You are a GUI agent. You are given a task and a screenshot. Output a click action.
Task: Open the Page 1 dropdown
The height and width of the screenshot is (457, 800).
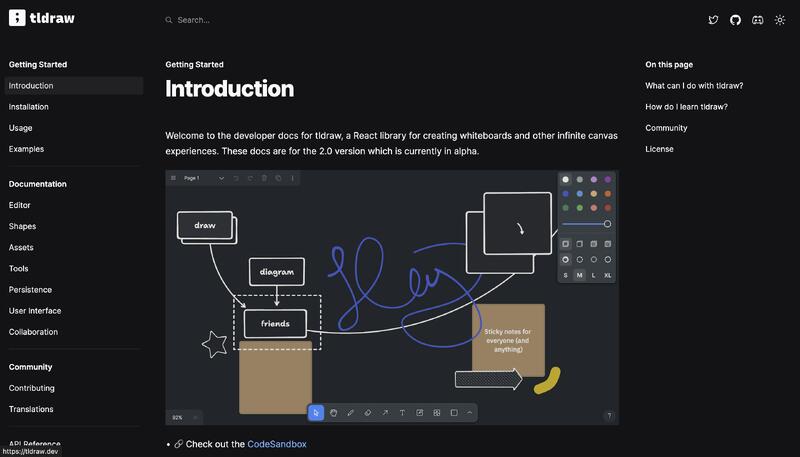[204, 178]
